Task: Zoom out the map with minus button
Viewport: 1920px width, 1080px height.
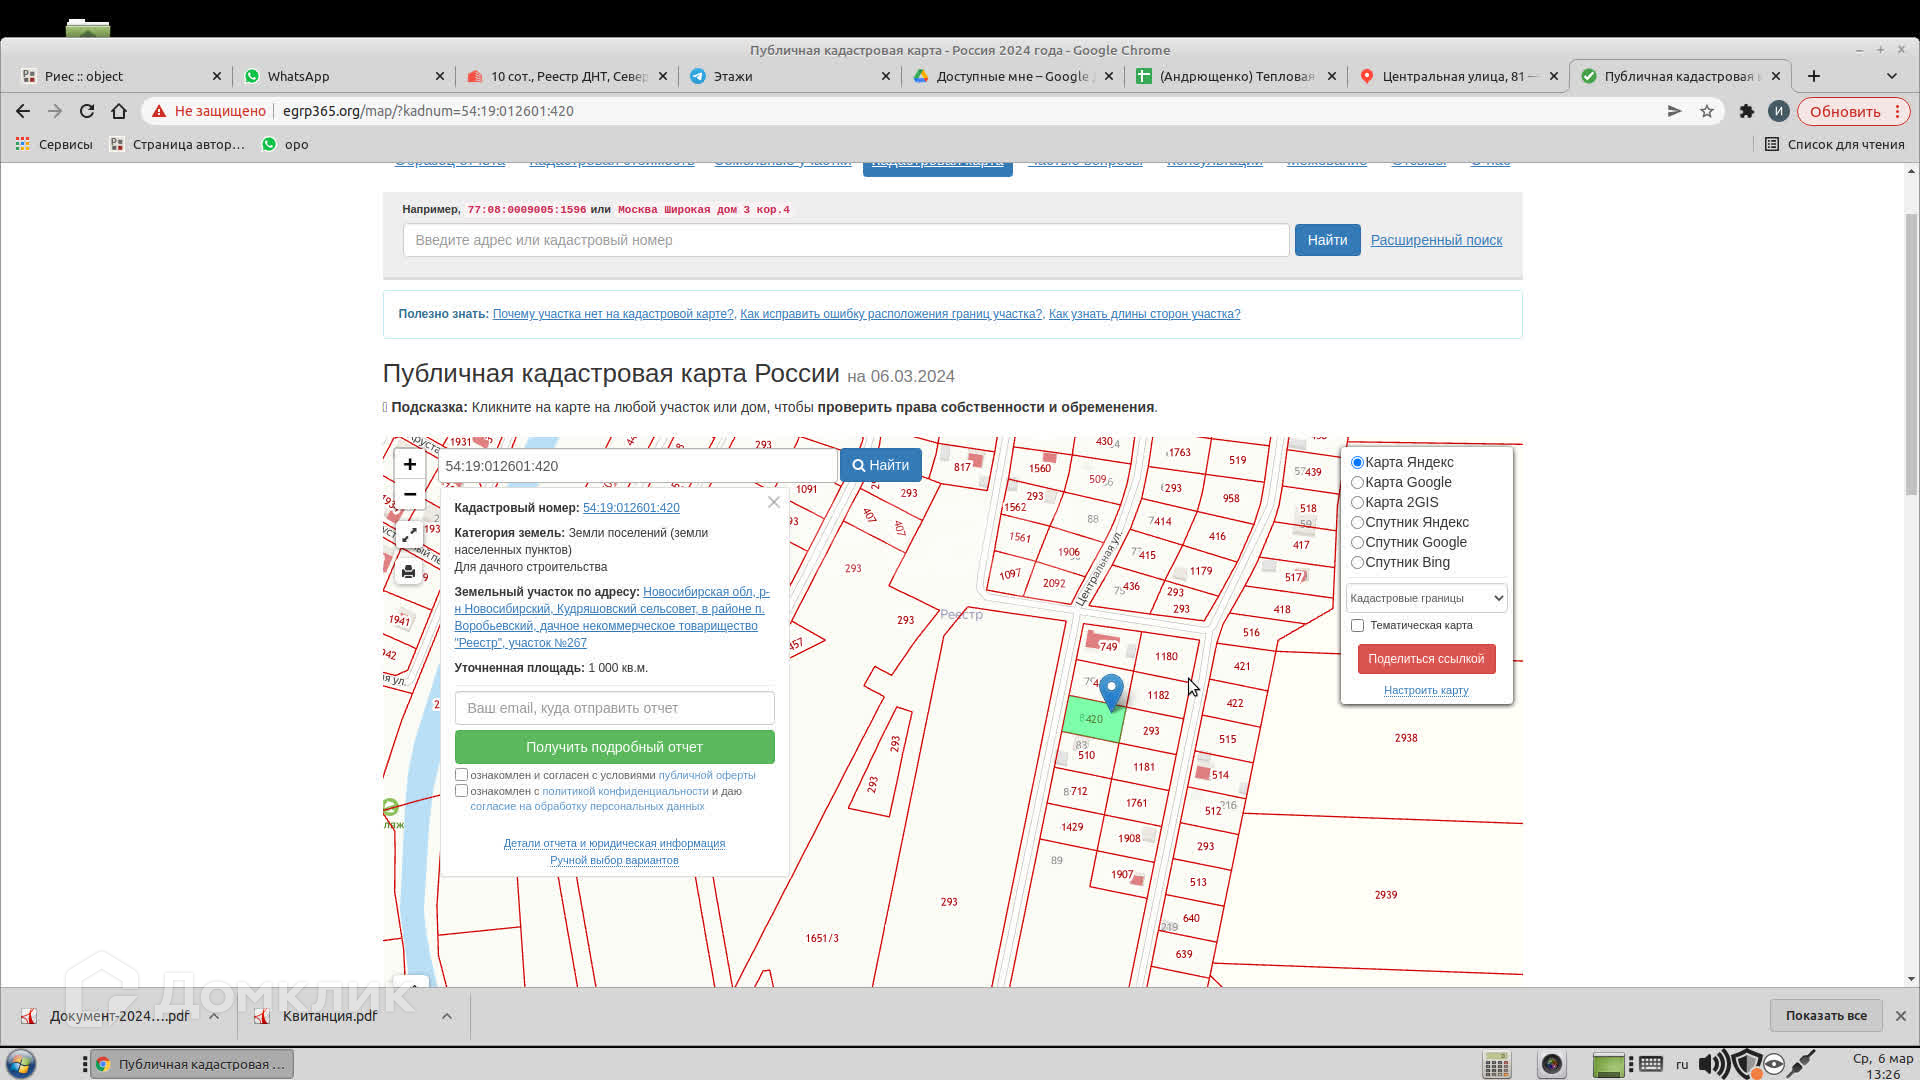Action: click(409, 494)
